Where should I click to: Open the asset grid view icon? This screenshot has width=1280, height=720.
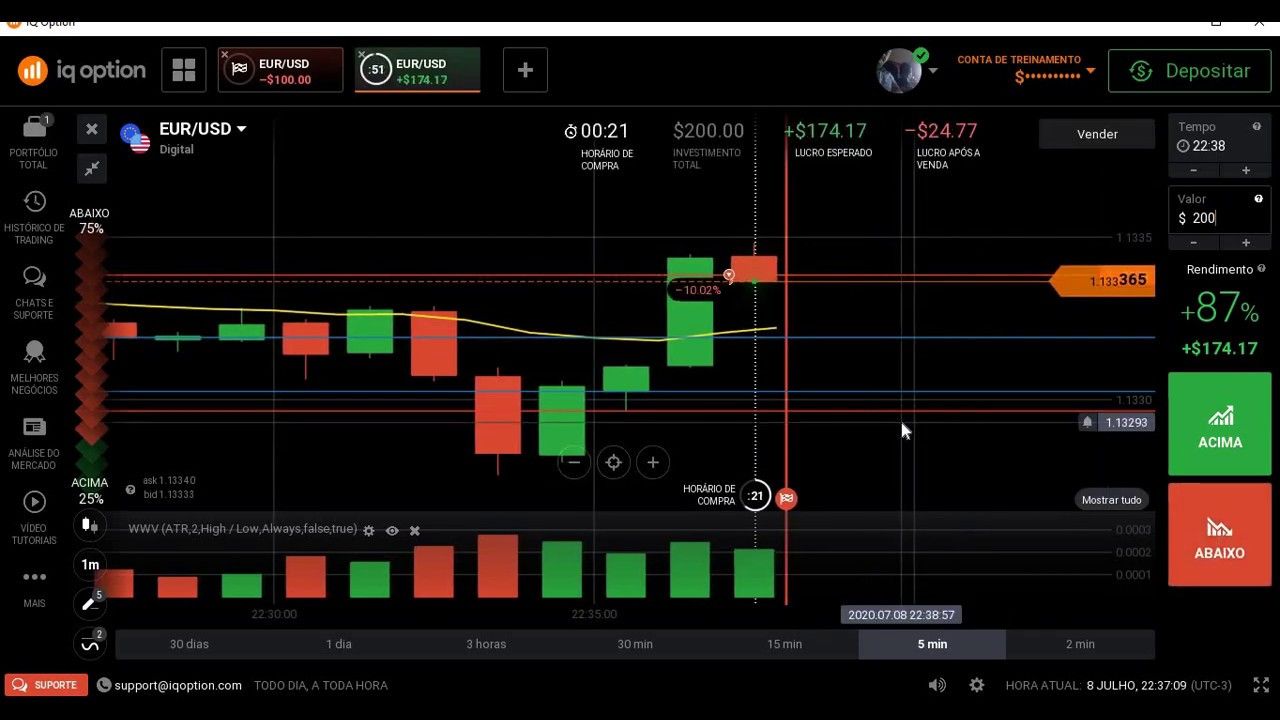click(184, 70)
